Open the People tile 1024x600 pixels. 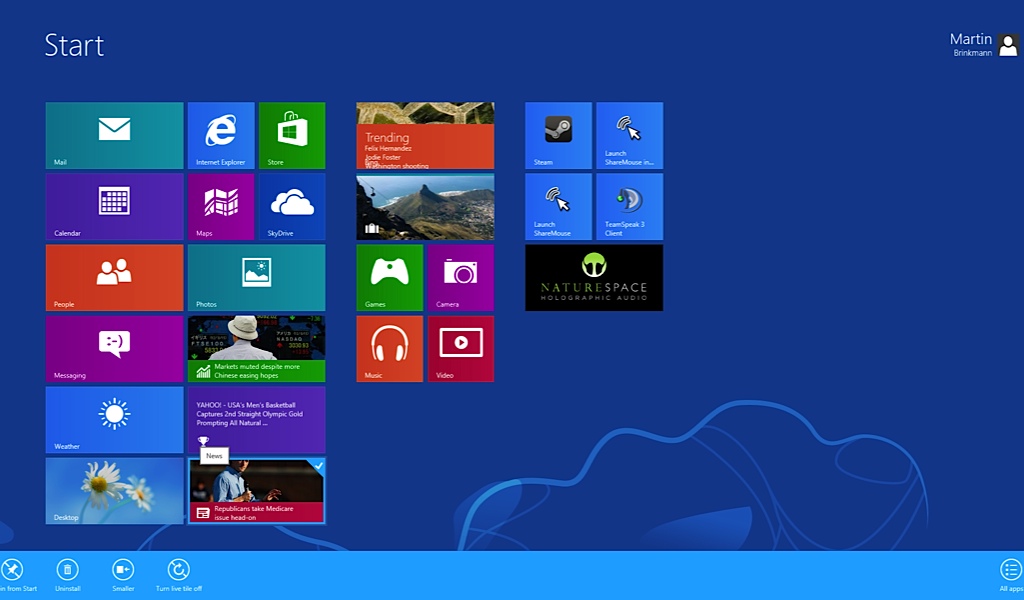(x=114, y=278)
